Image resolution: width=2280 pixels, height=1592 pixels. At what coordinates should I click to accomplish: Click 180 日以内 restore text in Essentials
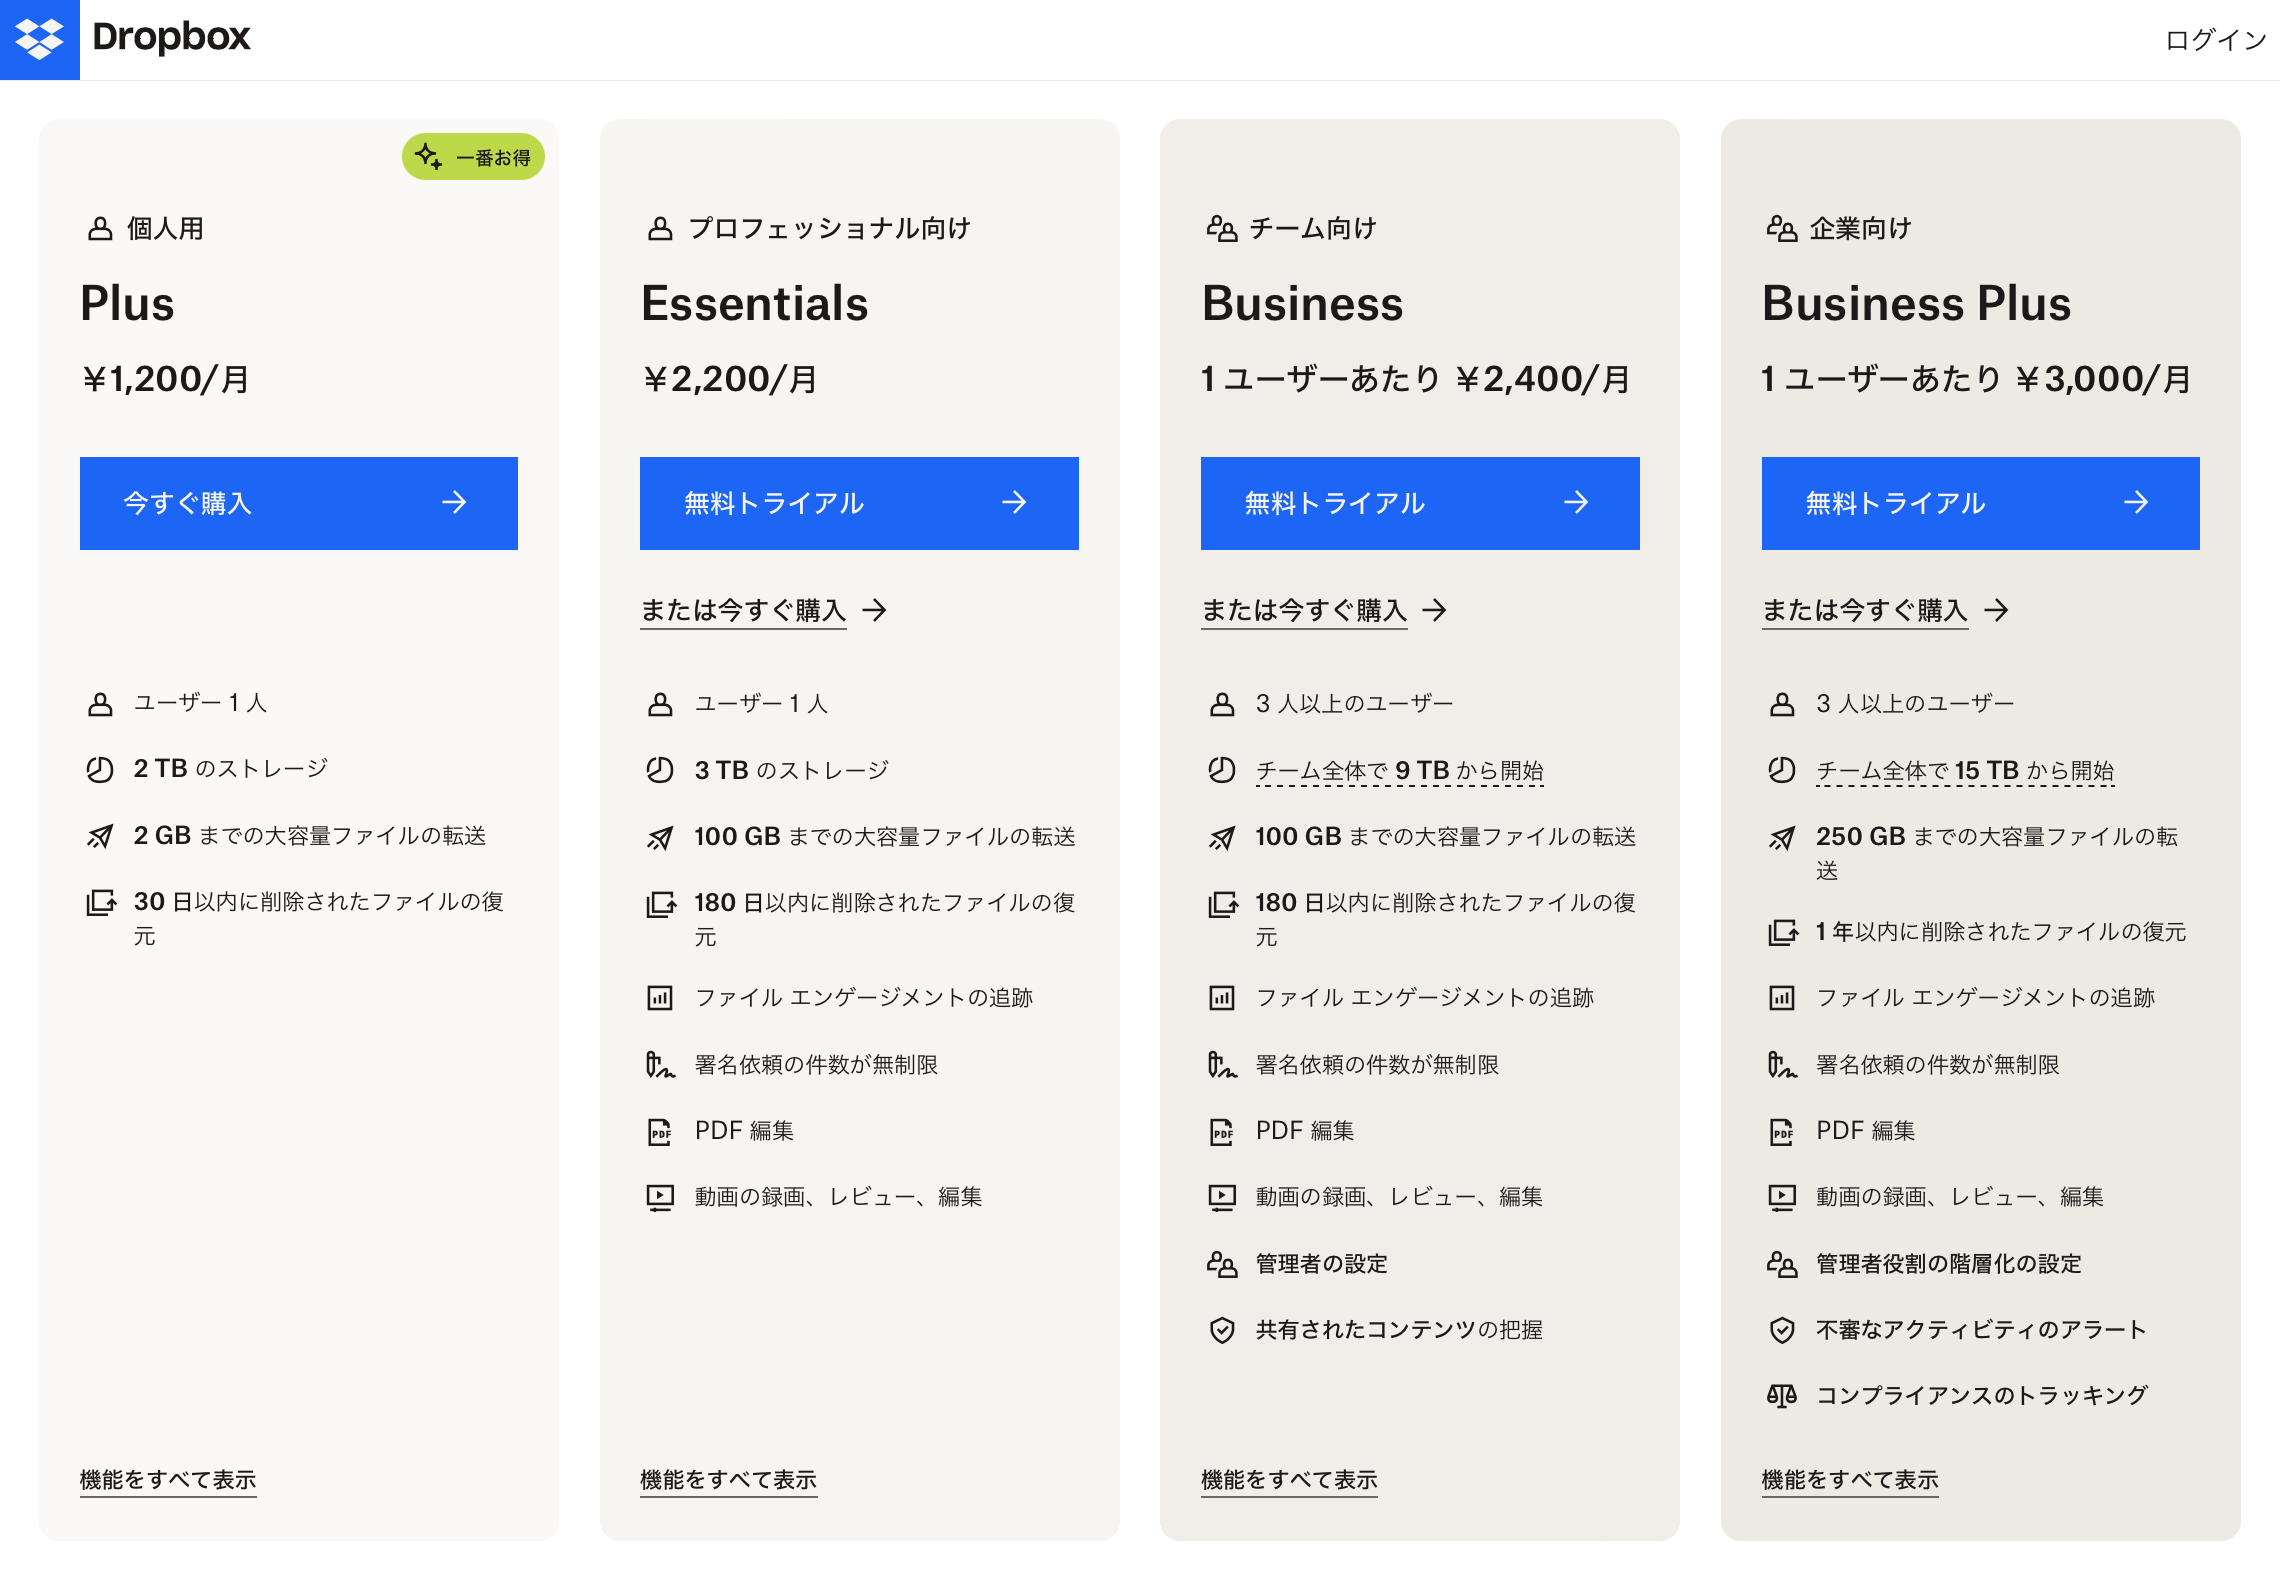pyautogui.click(x=885, y=919)
